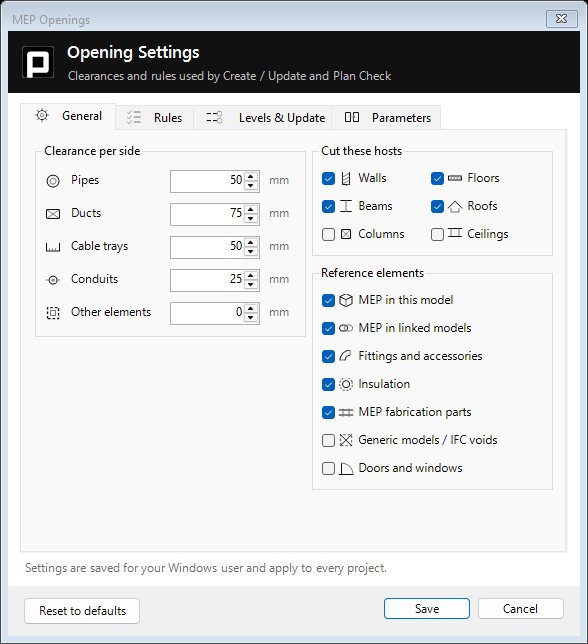Click the Roofs house icon
The image size is (588, 644).
[455, 207]
